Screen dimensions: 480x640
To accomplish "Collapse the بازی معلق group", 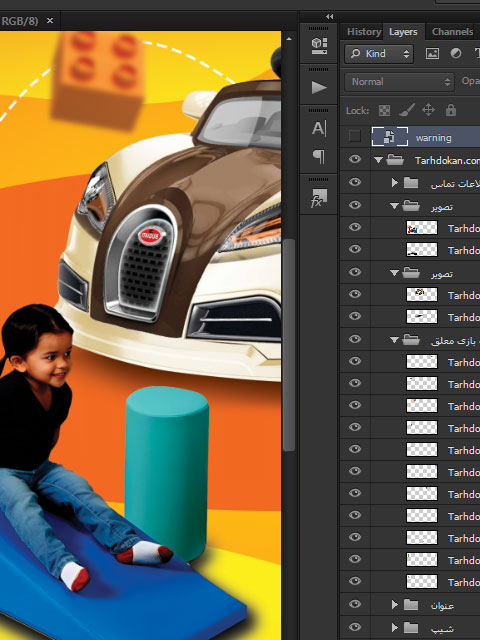I will (394, 340).
